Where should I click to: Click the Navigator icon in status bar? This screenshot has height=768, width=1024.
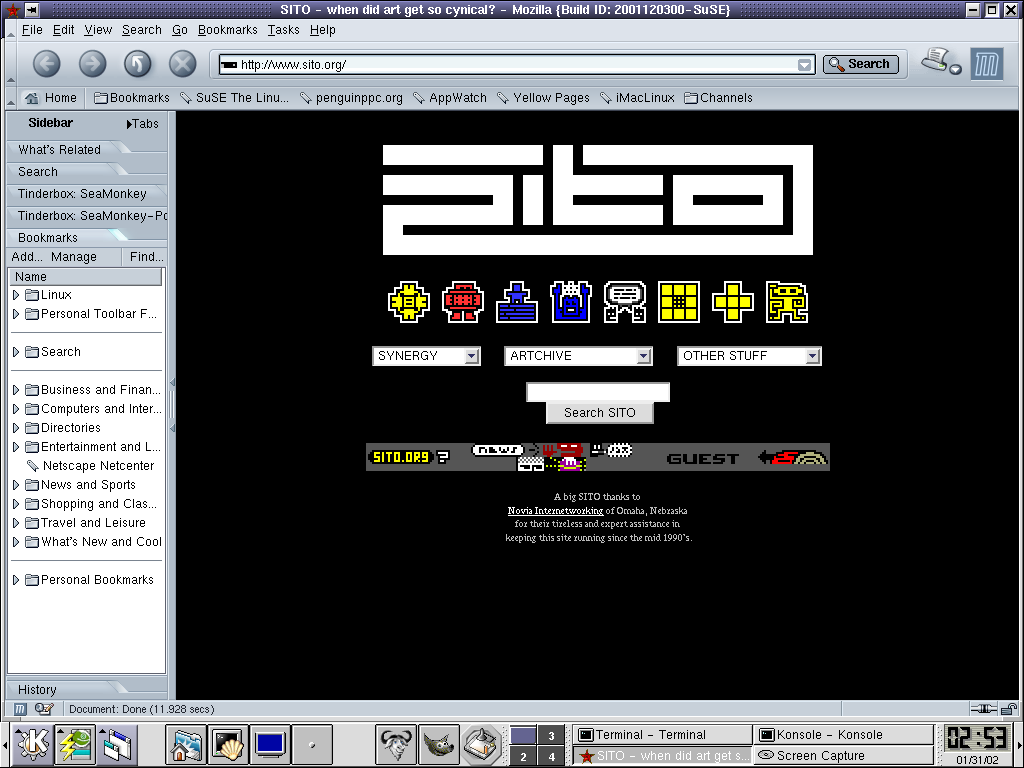click(x=20, y=709)
